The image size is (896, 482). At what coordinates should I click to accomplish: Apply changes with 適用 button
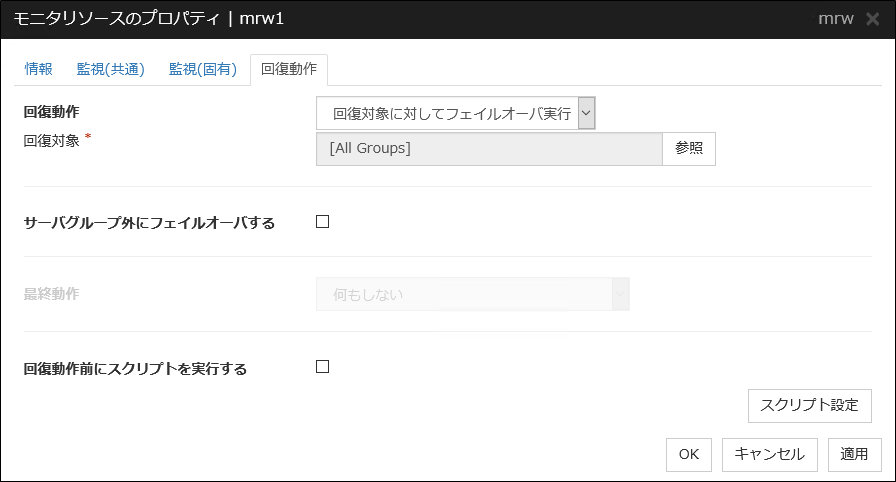854,454
